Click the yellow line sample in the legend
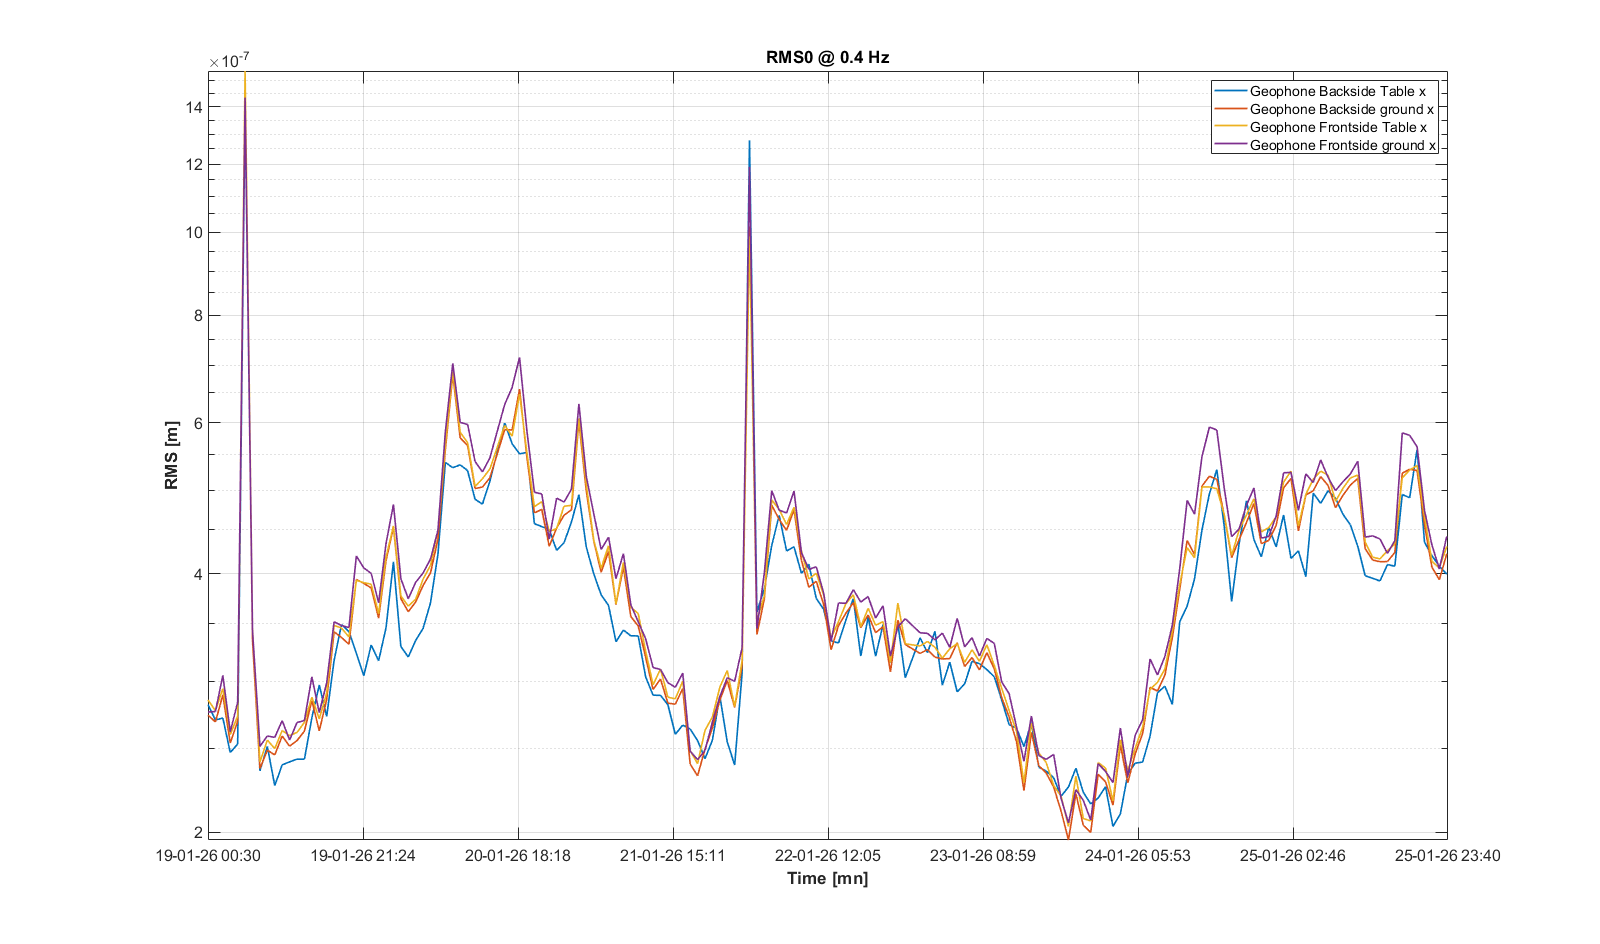 pos(1230,127)
